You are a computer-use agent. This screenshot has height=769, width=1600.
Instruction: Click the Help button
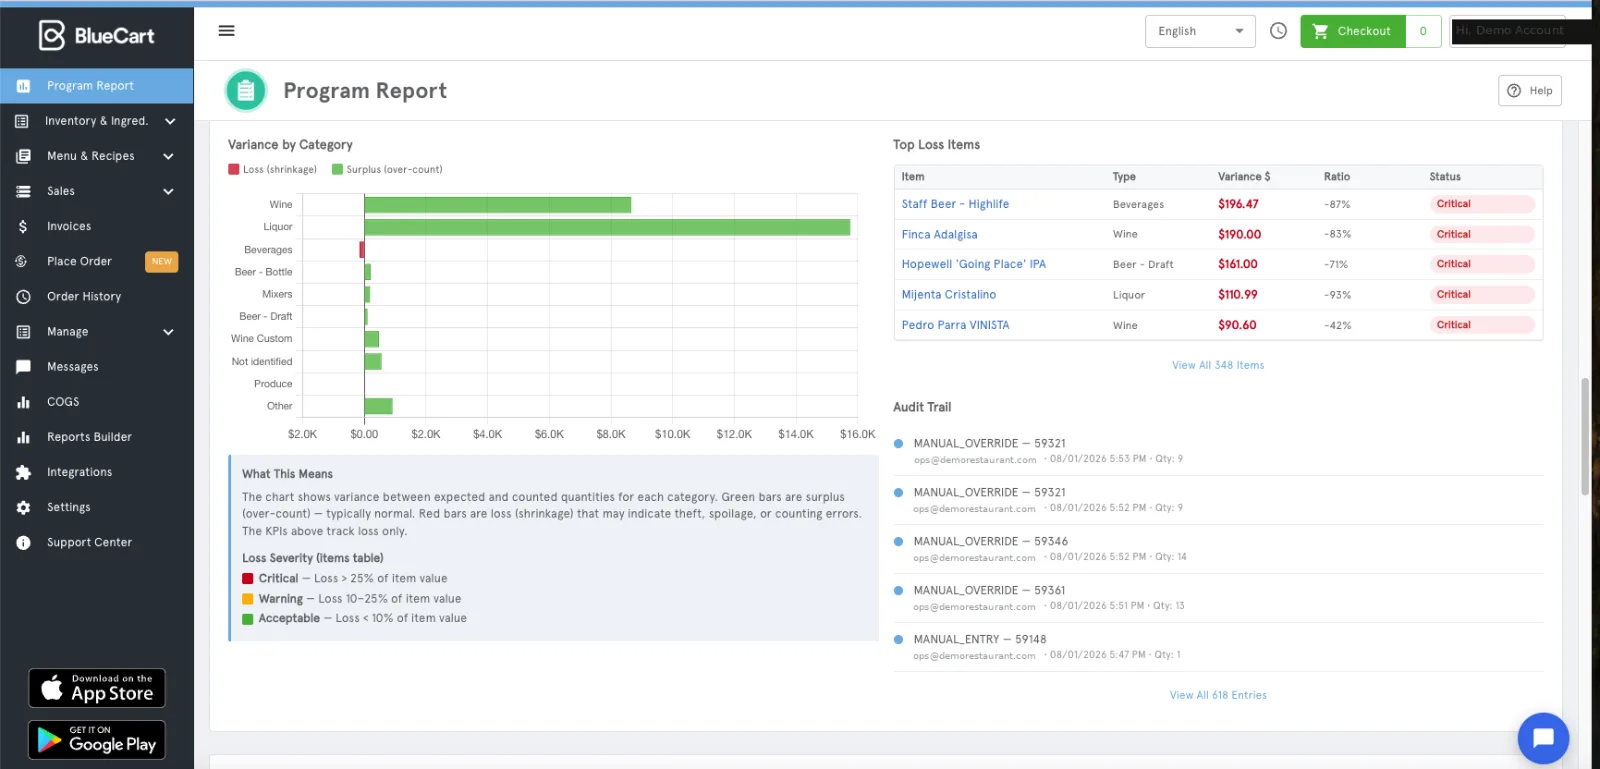tap(1530, 90)
